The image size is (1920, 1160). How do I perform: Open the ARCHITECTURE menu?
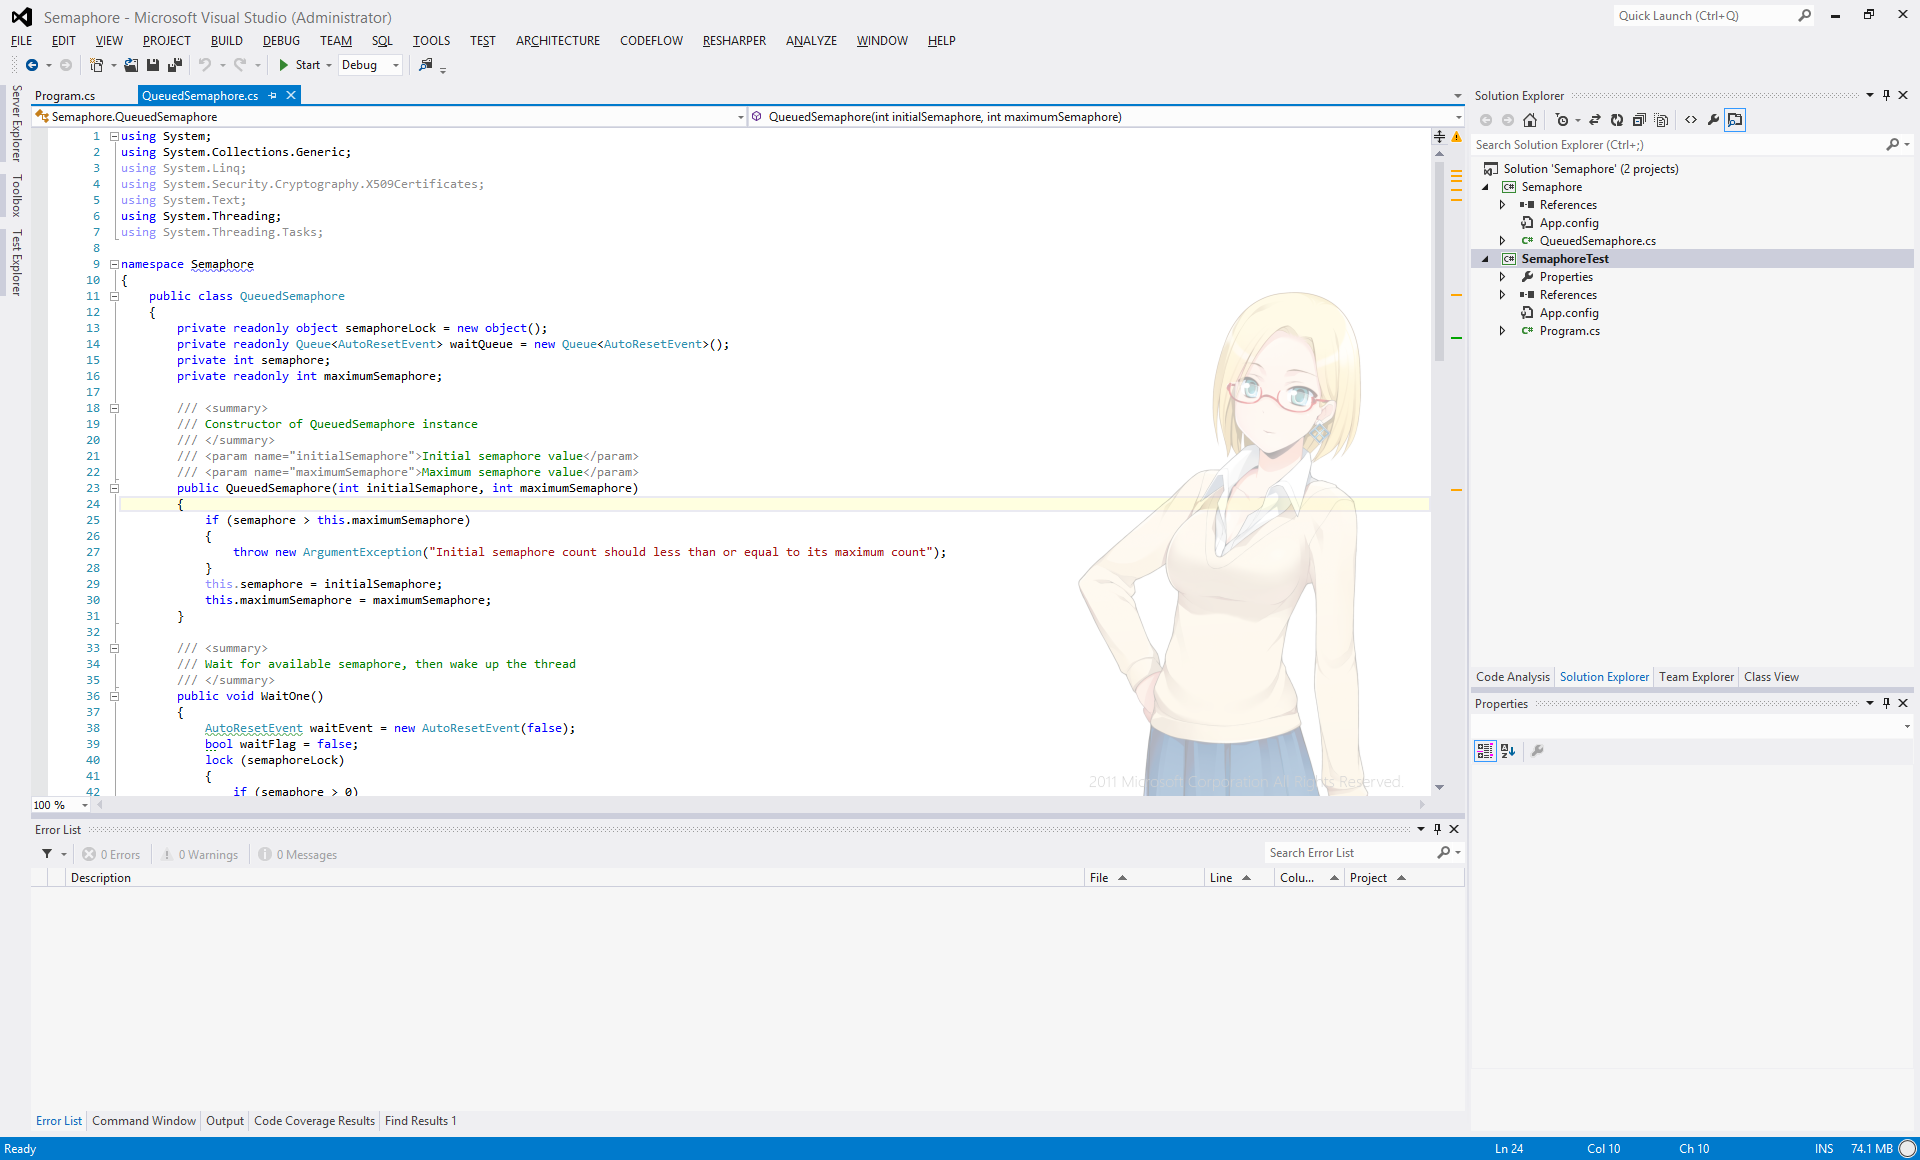point(558,41)
